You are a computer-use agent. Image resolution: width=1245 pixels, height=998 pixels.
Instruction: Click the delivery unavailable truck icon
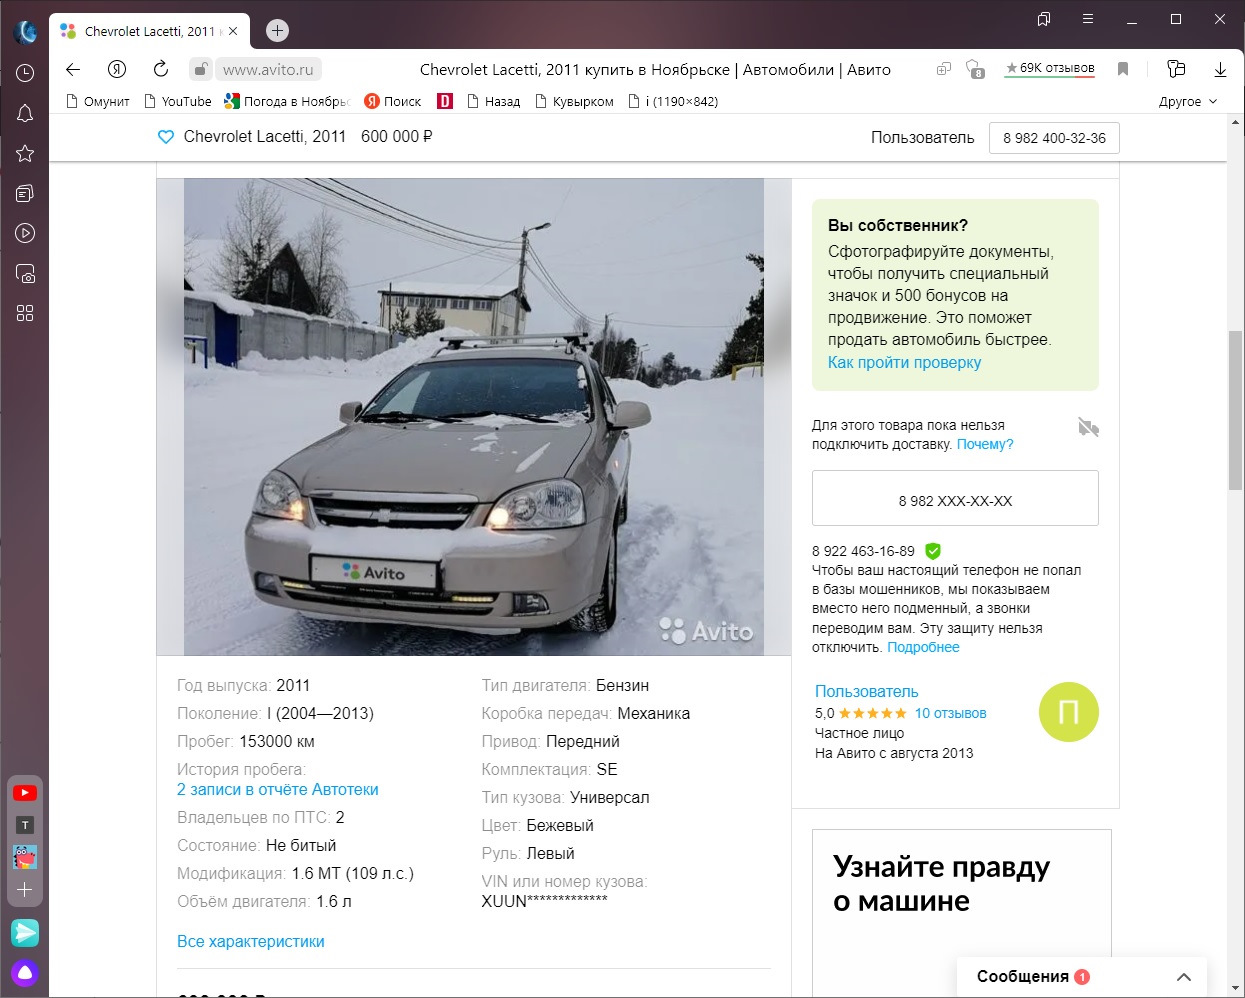pyautogui.click(x=1088, y=428)
